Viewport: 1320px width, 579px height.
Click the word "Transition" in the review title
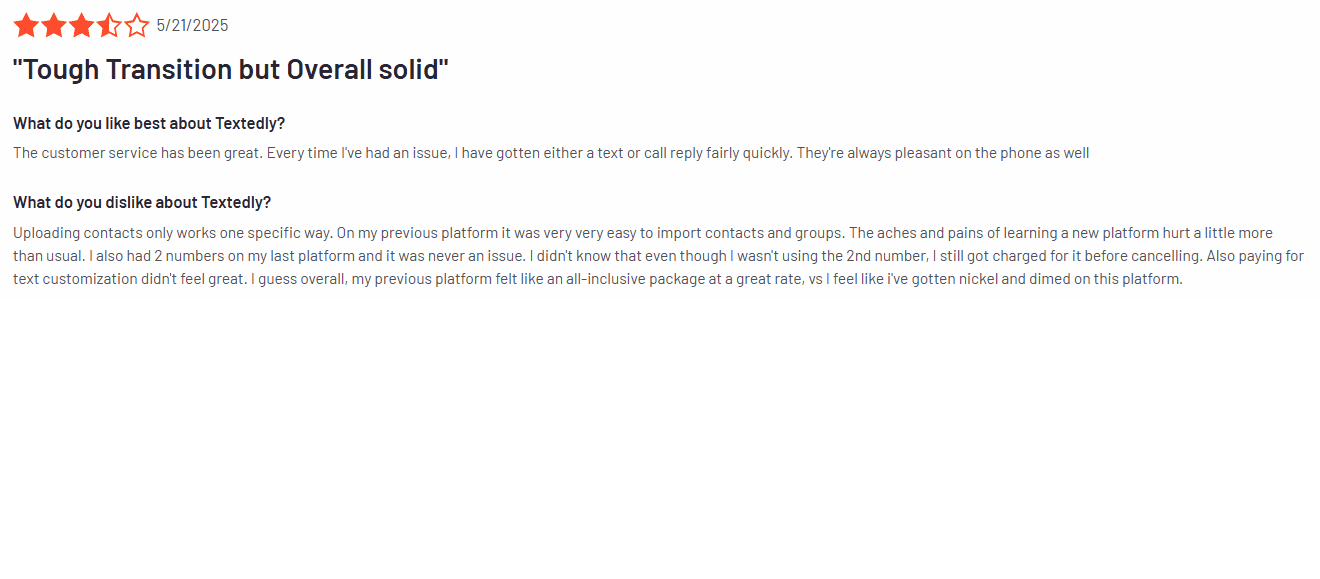click(168, 70)
